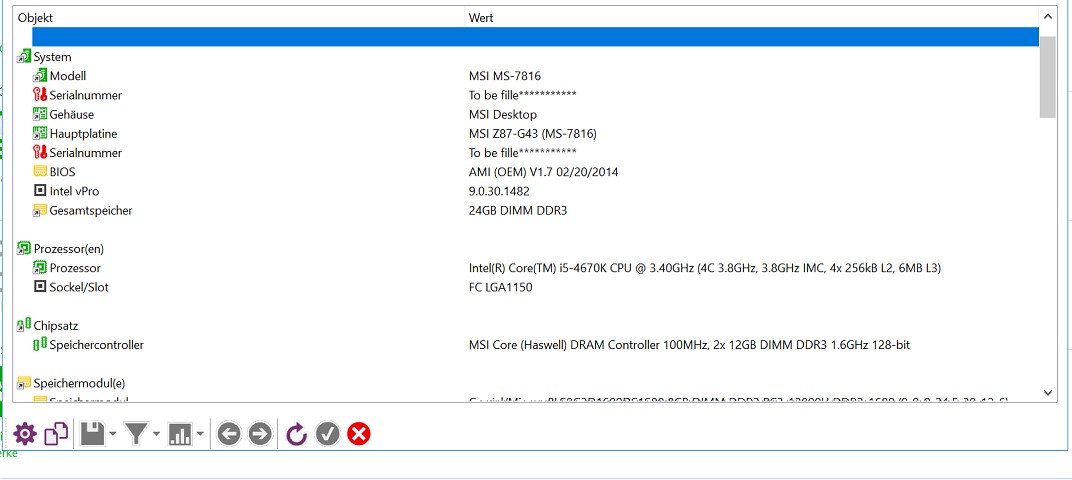The width and height of the screenshot is (1072, 480).
Task: Select the System category row
Action: click(x=526, y=57)
